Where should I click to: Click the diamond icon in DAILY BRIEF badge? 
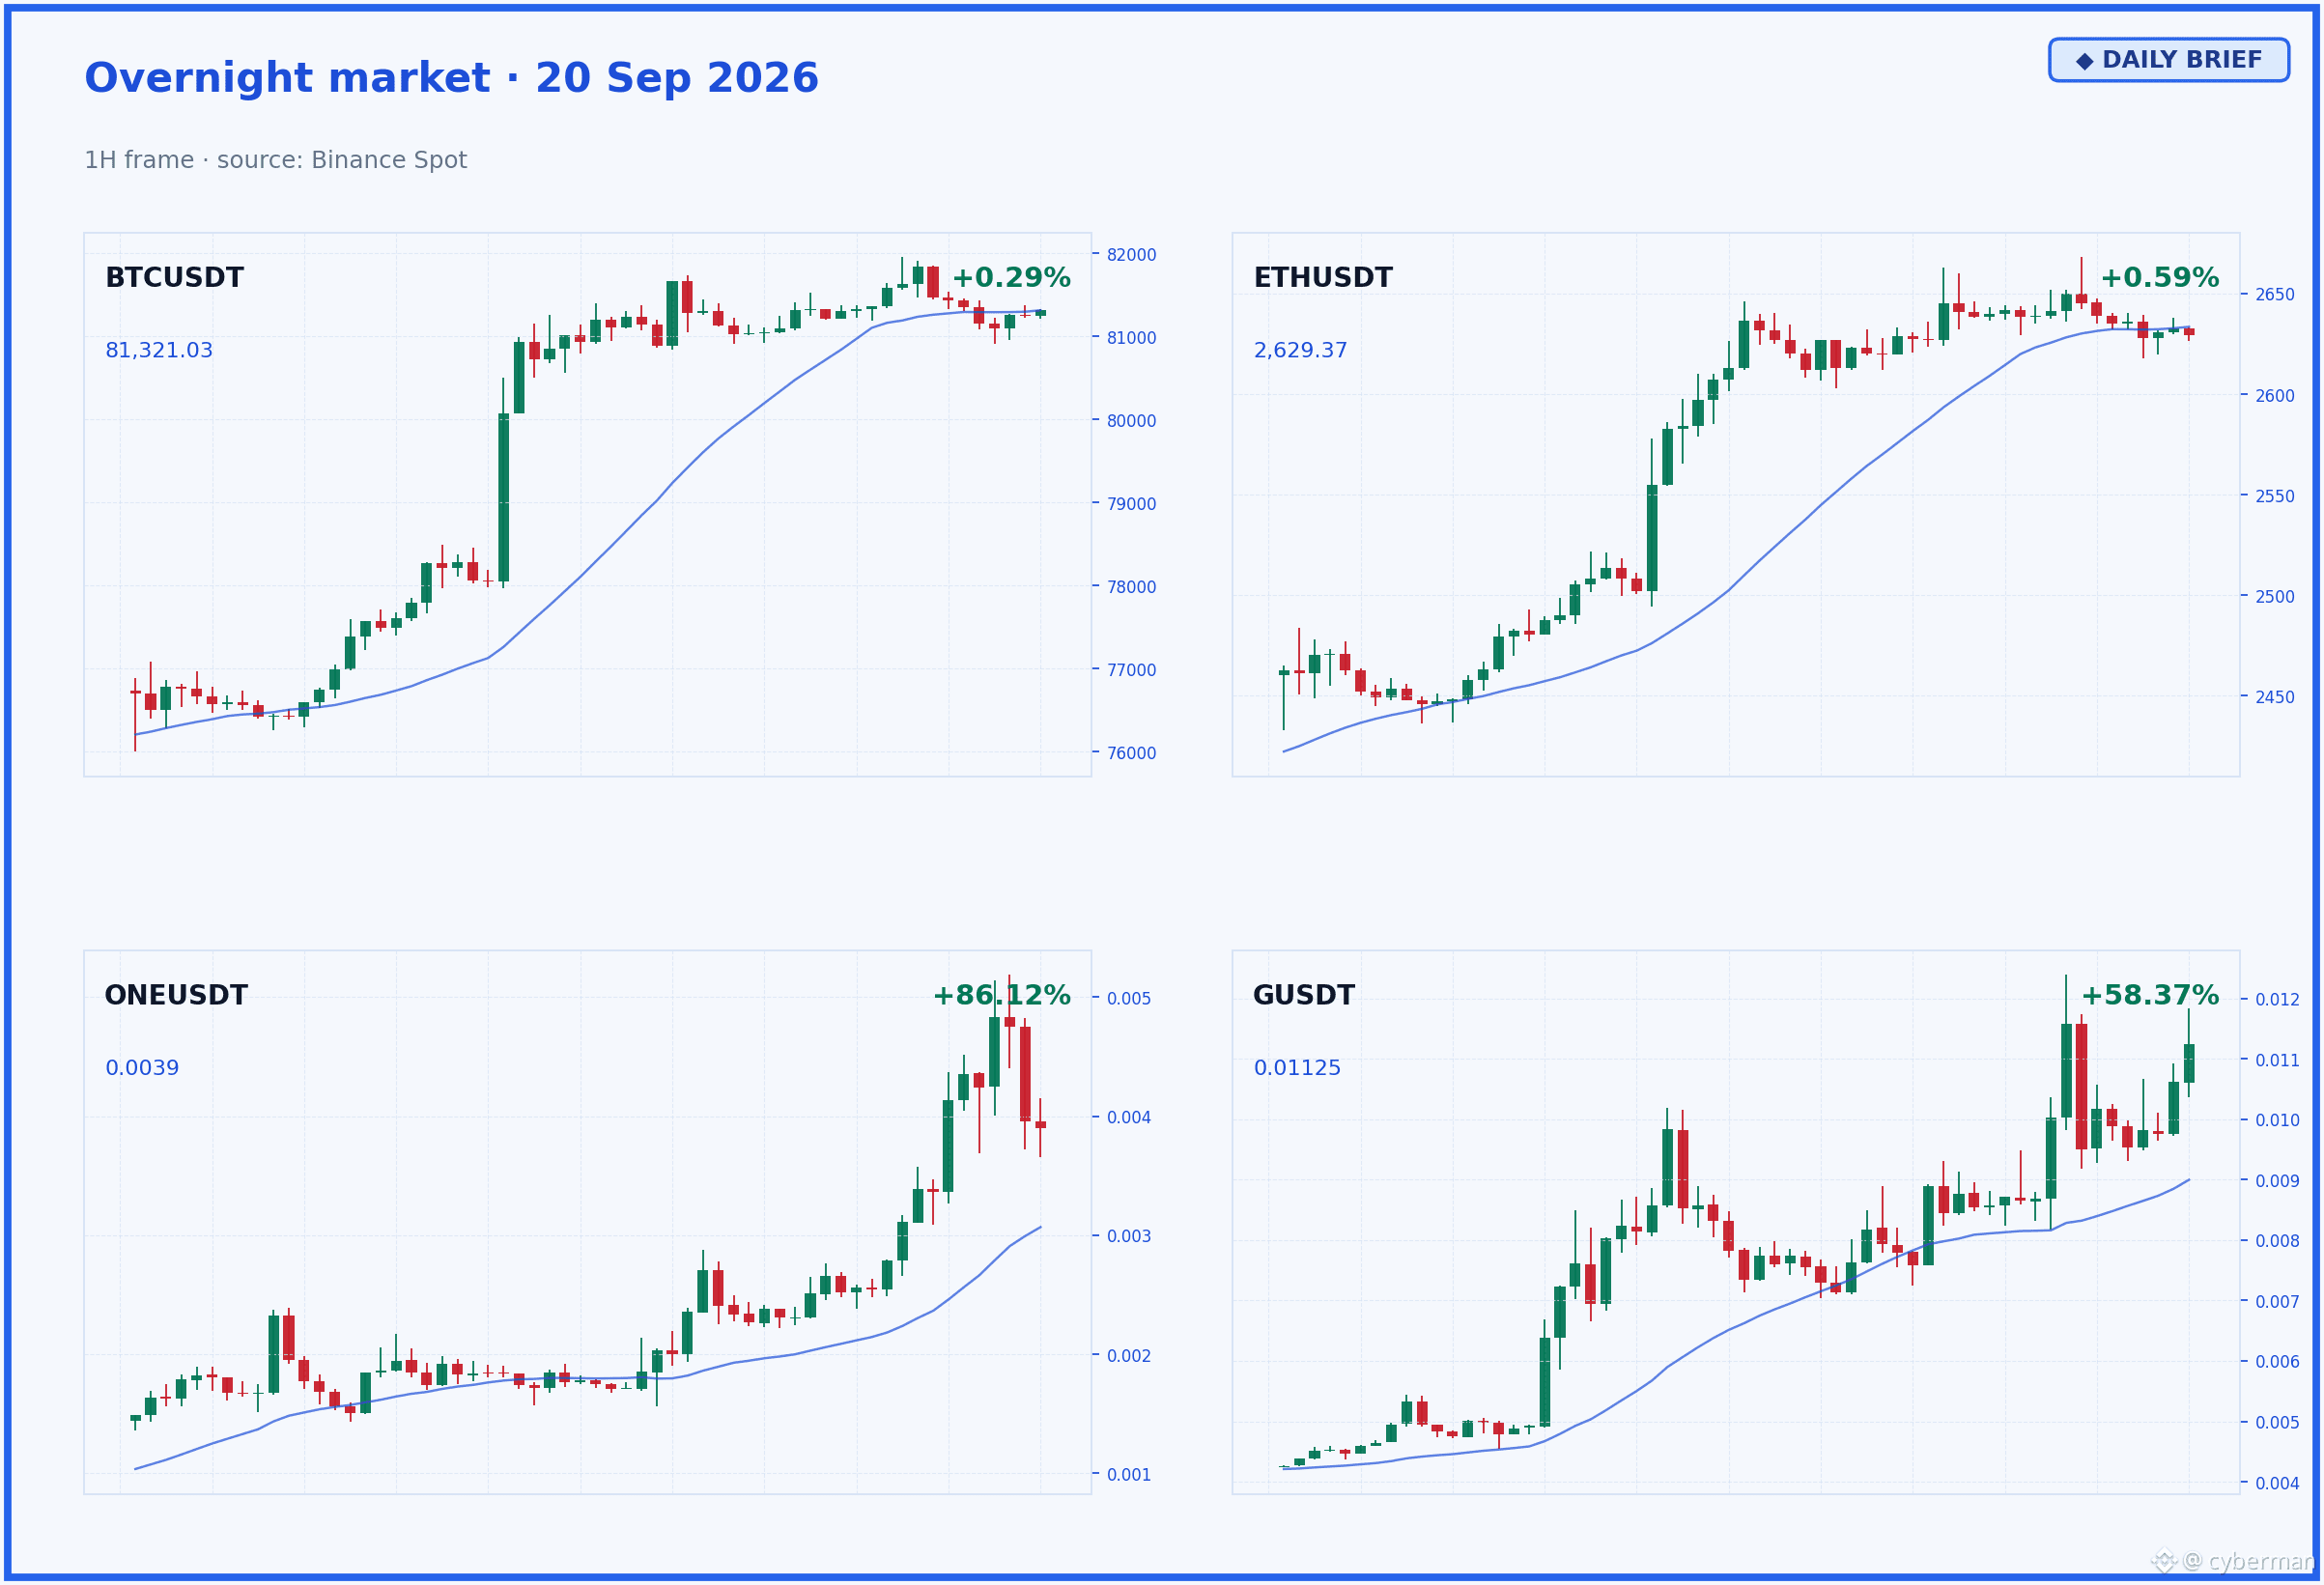(2085, 61)
